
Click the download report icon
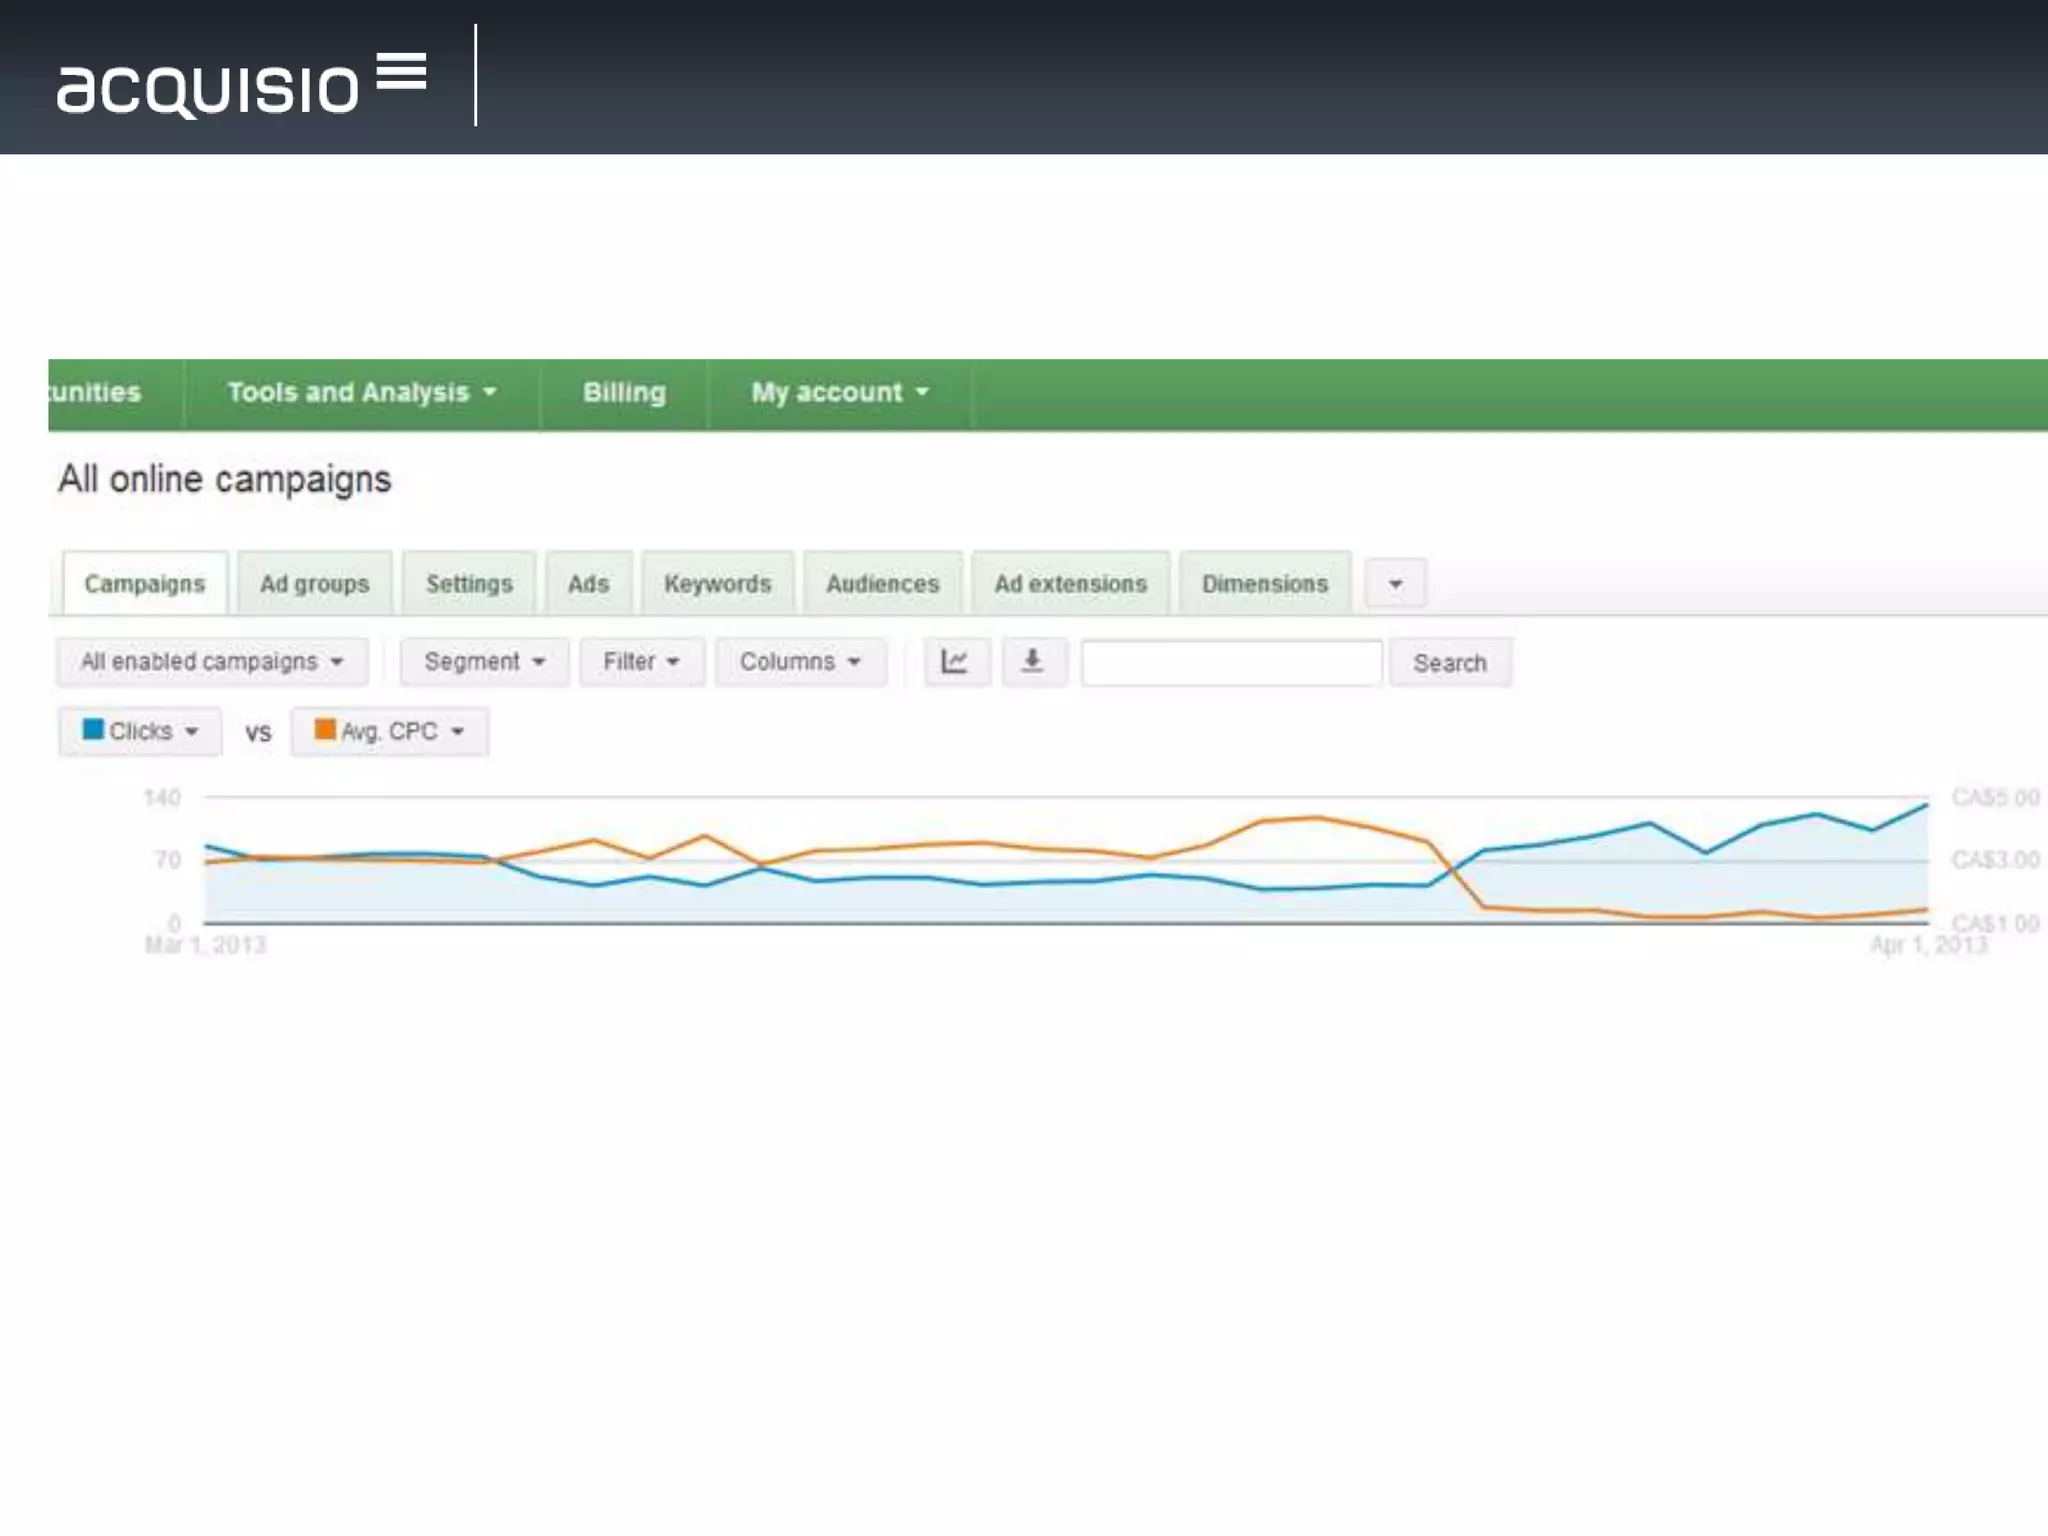(x=1033, y=662)
